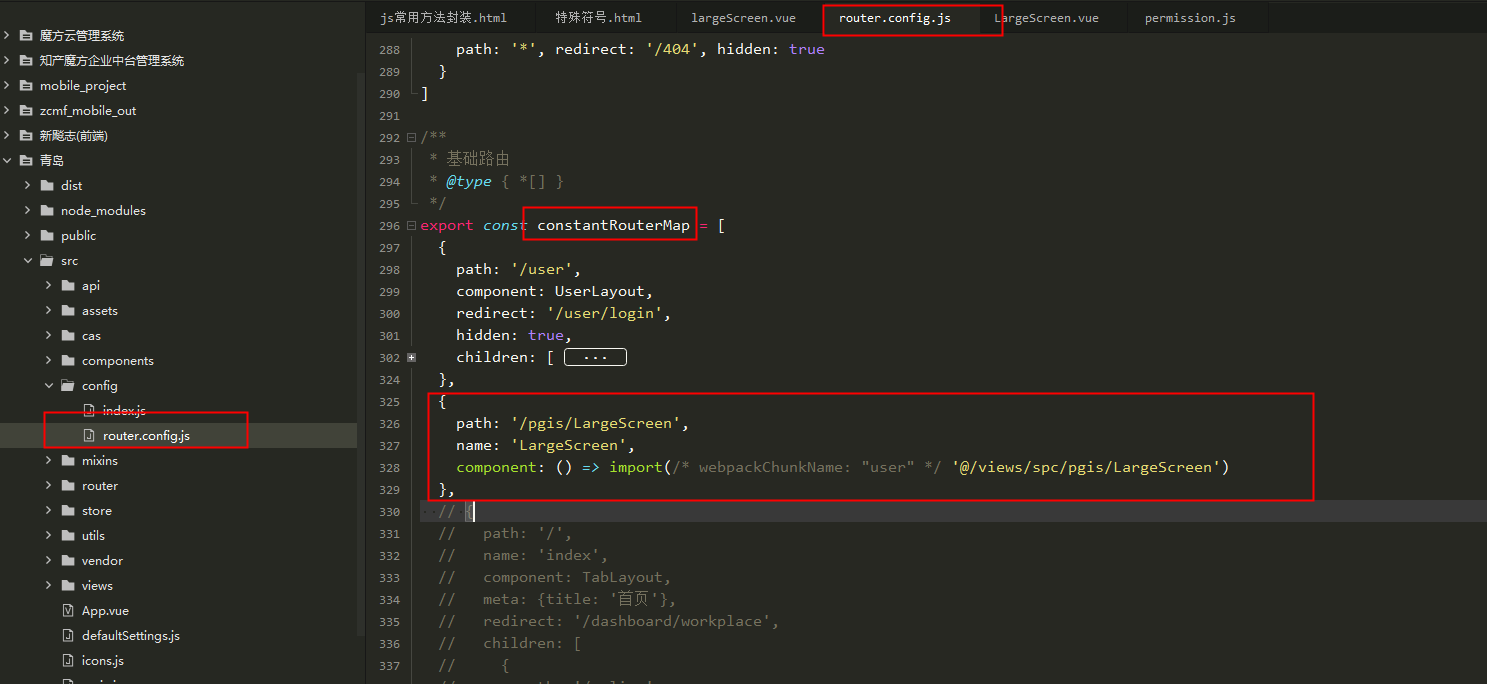Select the router.config.js tab

(x=894, y=18)
